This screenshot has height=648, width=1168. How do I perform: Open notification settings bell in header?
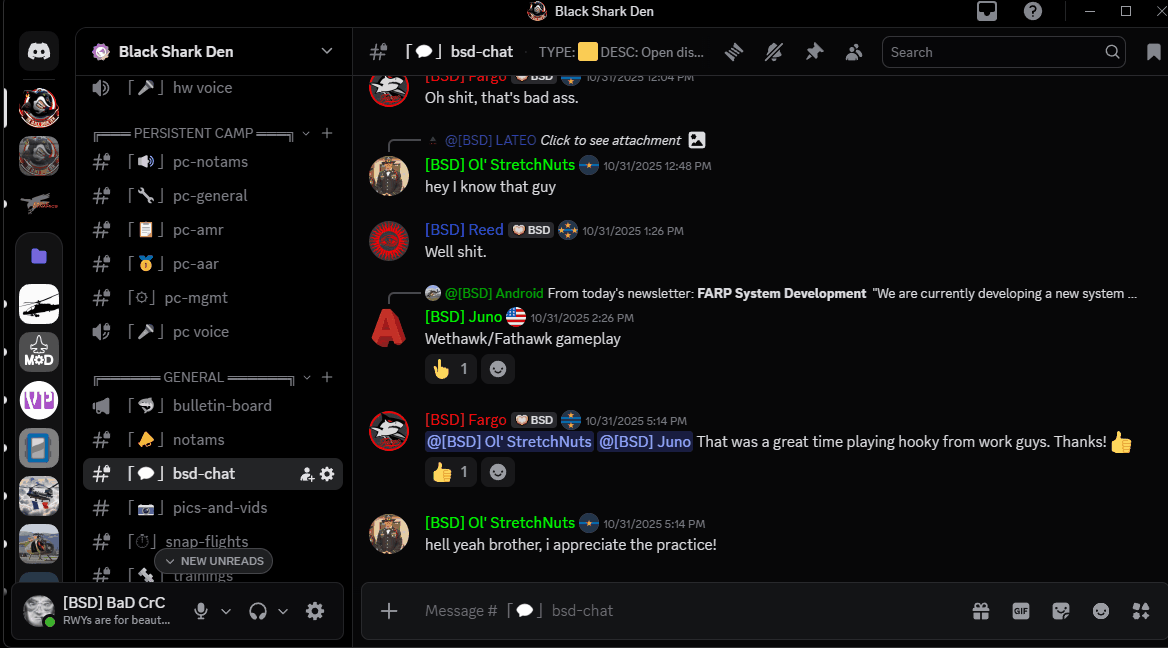tap(774, 52)
